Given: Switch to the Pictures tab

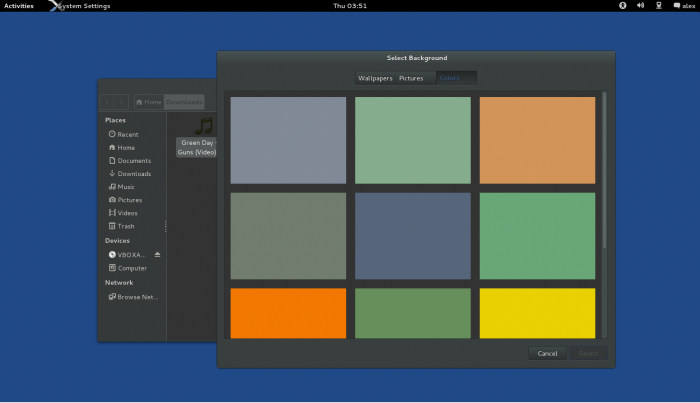Looking at the screenshot, I should click(411, 78).
